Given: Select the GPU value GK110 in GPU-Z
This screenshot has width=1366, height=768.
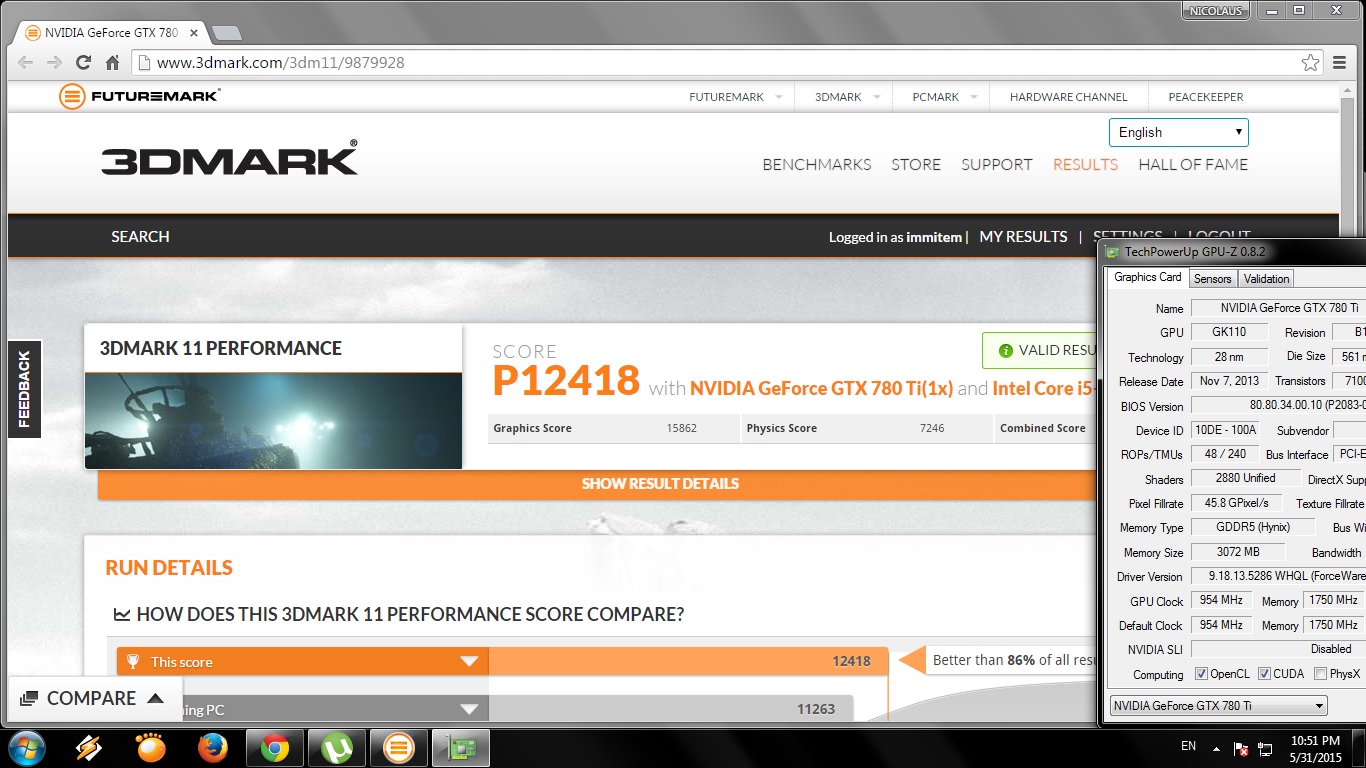Looking at the screenshot, I should 1229,332.
